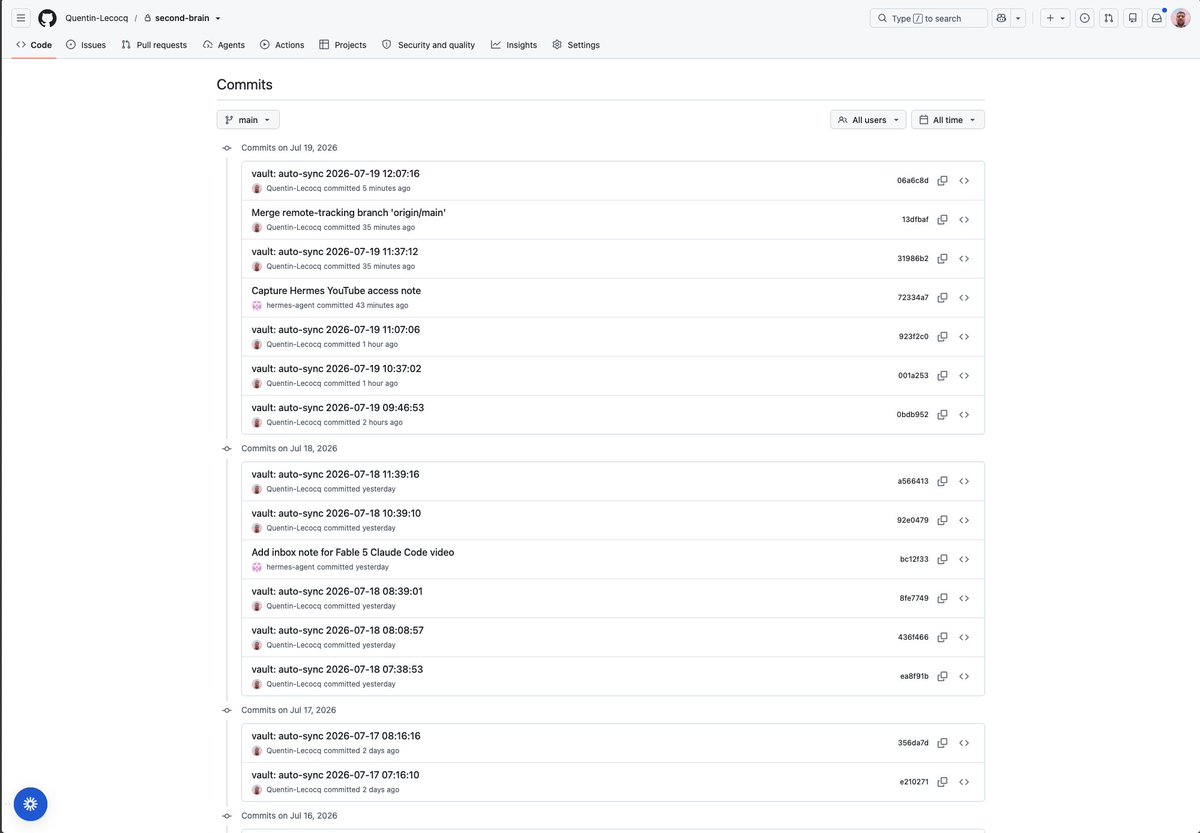The height and width of the screenshot is (833, 1200).
Task: Open Quentin-Lecocq author on 12:07:16 commit
Action: [294, 188]
